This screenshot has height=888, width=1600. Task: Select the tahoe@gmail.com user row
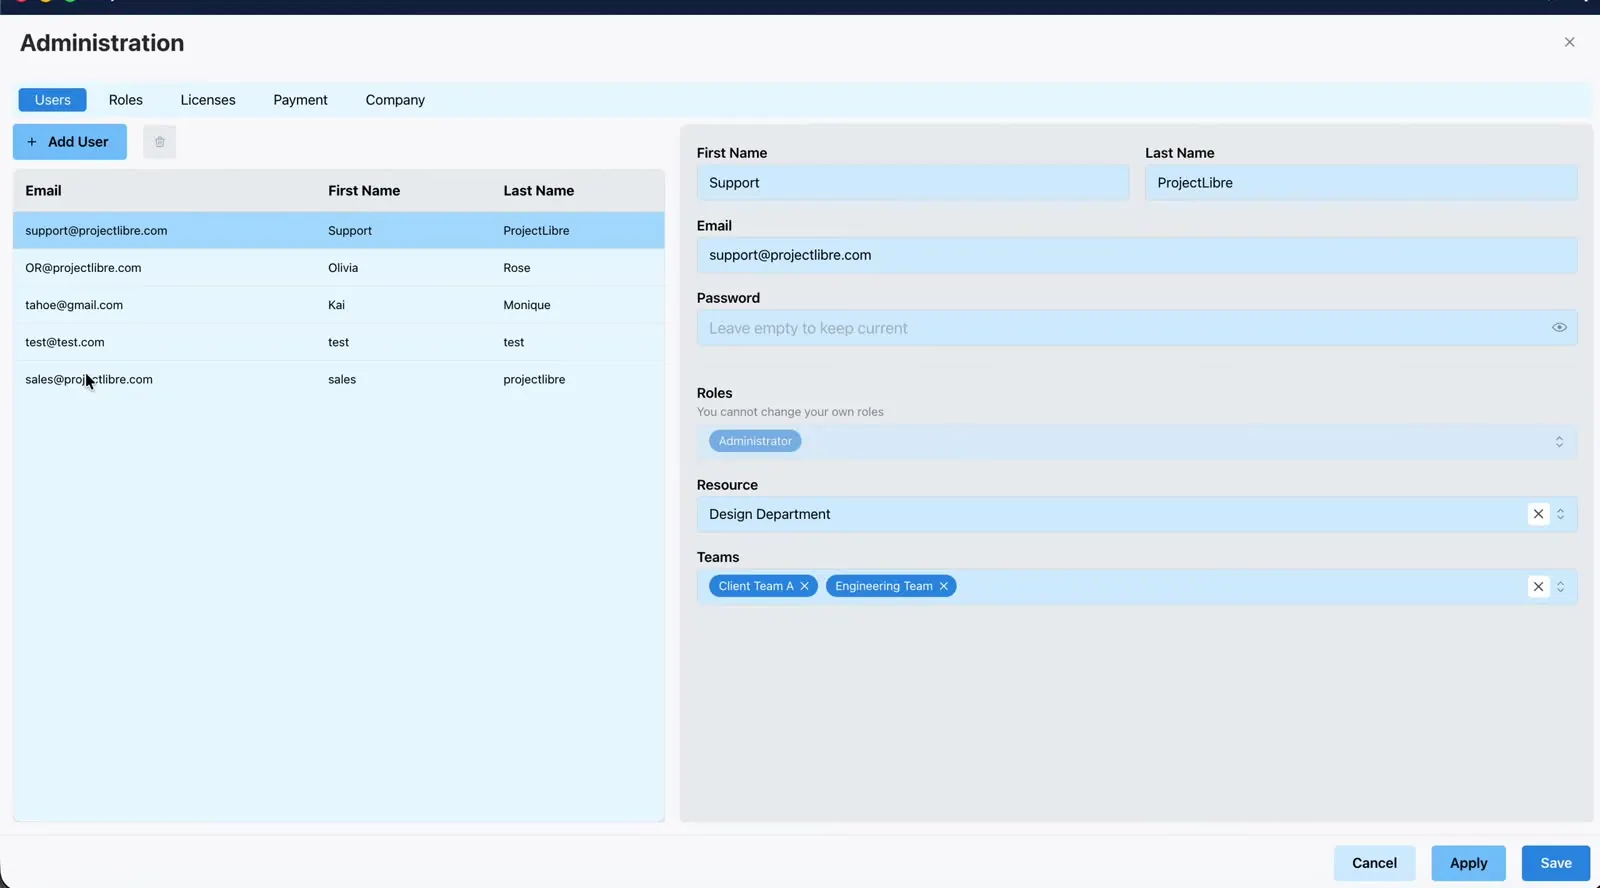coord(339,305)
